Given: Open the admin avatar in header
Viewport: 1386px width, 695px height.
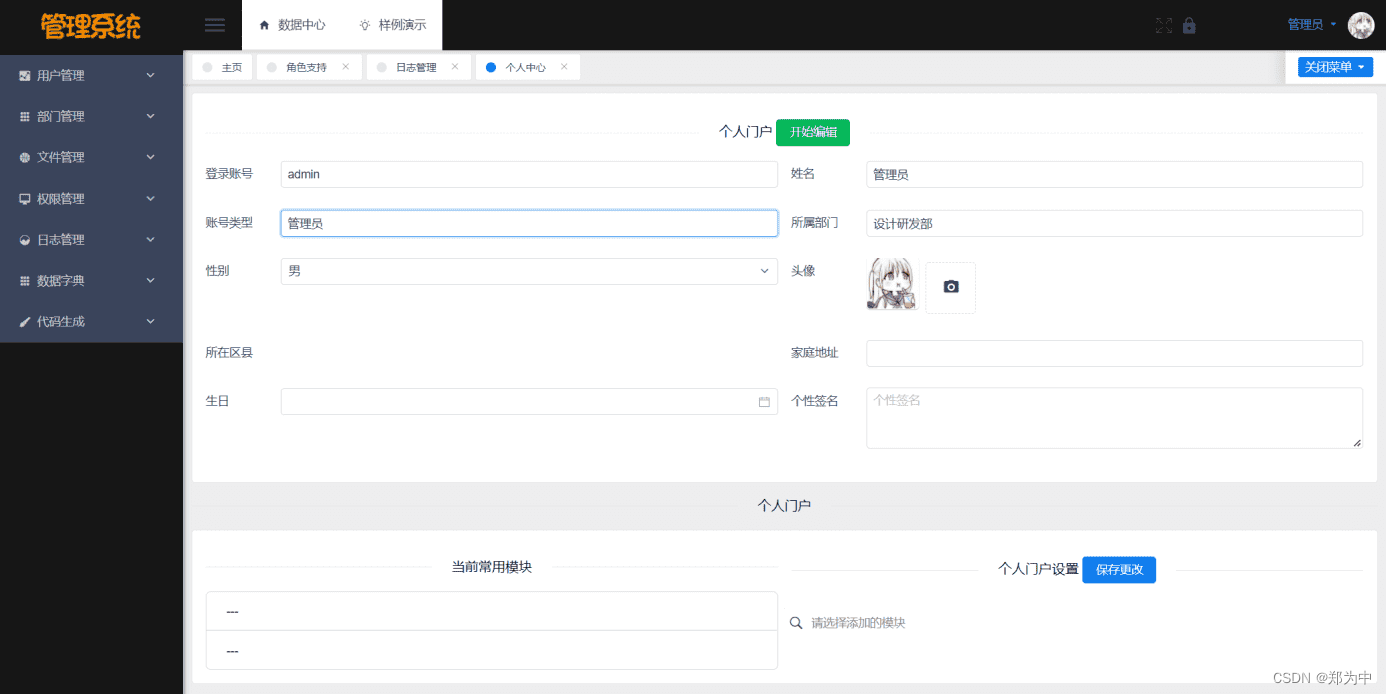Looking at the screenshot, I should pos(1361,25).
